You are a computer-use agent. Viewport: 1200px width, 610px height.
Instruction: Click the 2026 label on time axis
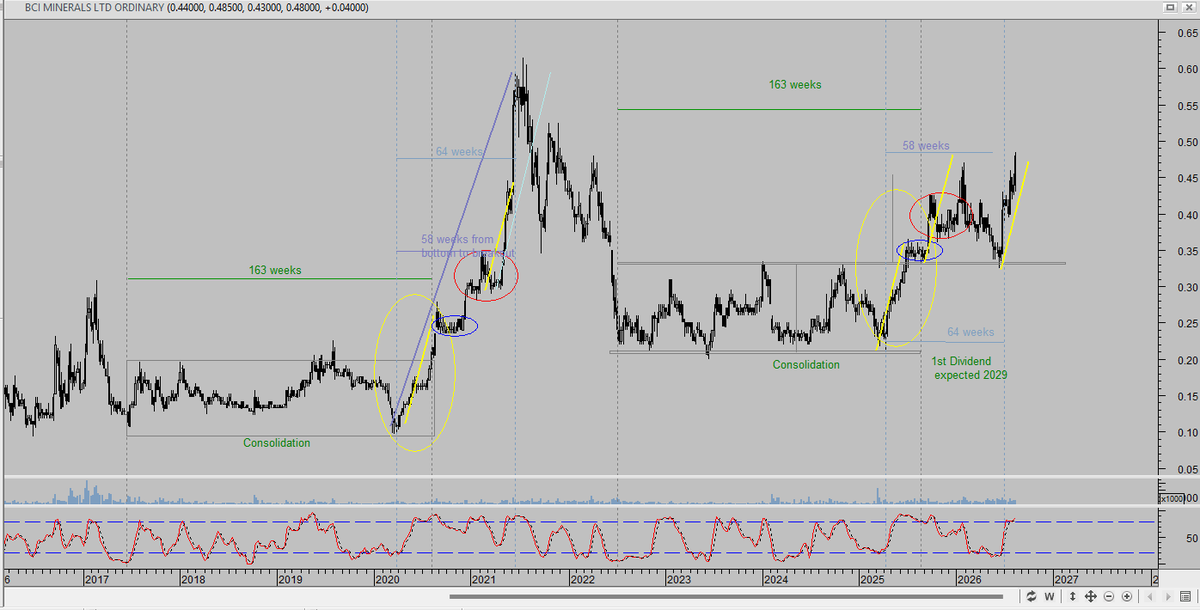[968, 579]
